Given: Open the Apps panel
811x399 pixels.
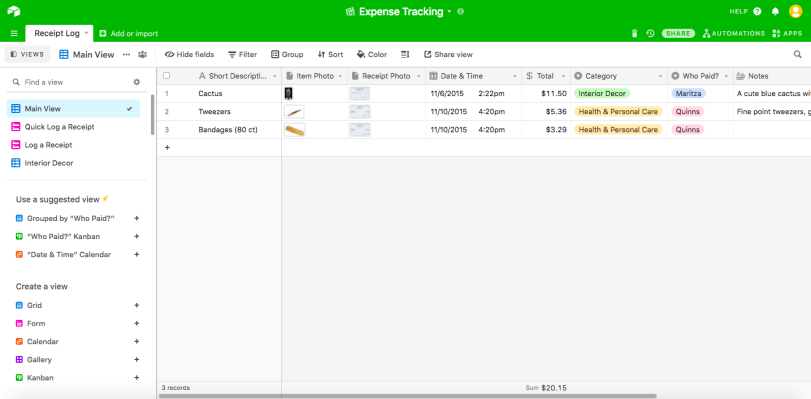Looking at the screenshot, I should pos(787,34).
